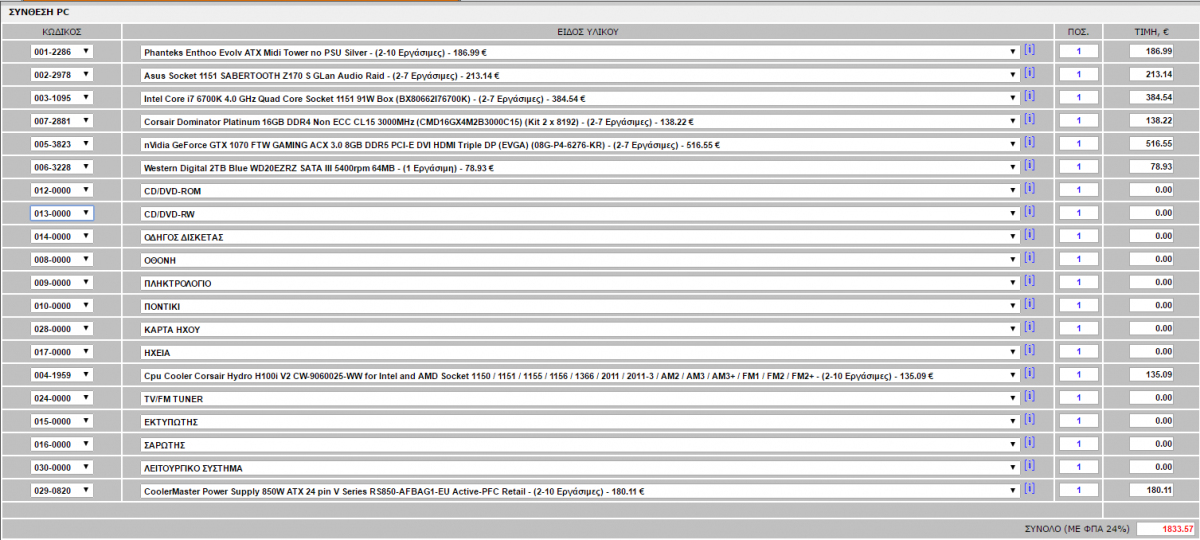This screenshot has width=1200, height=540.
Task: Expand the Intel Core i7 6700K product dropdown
Action: [580, 98]
